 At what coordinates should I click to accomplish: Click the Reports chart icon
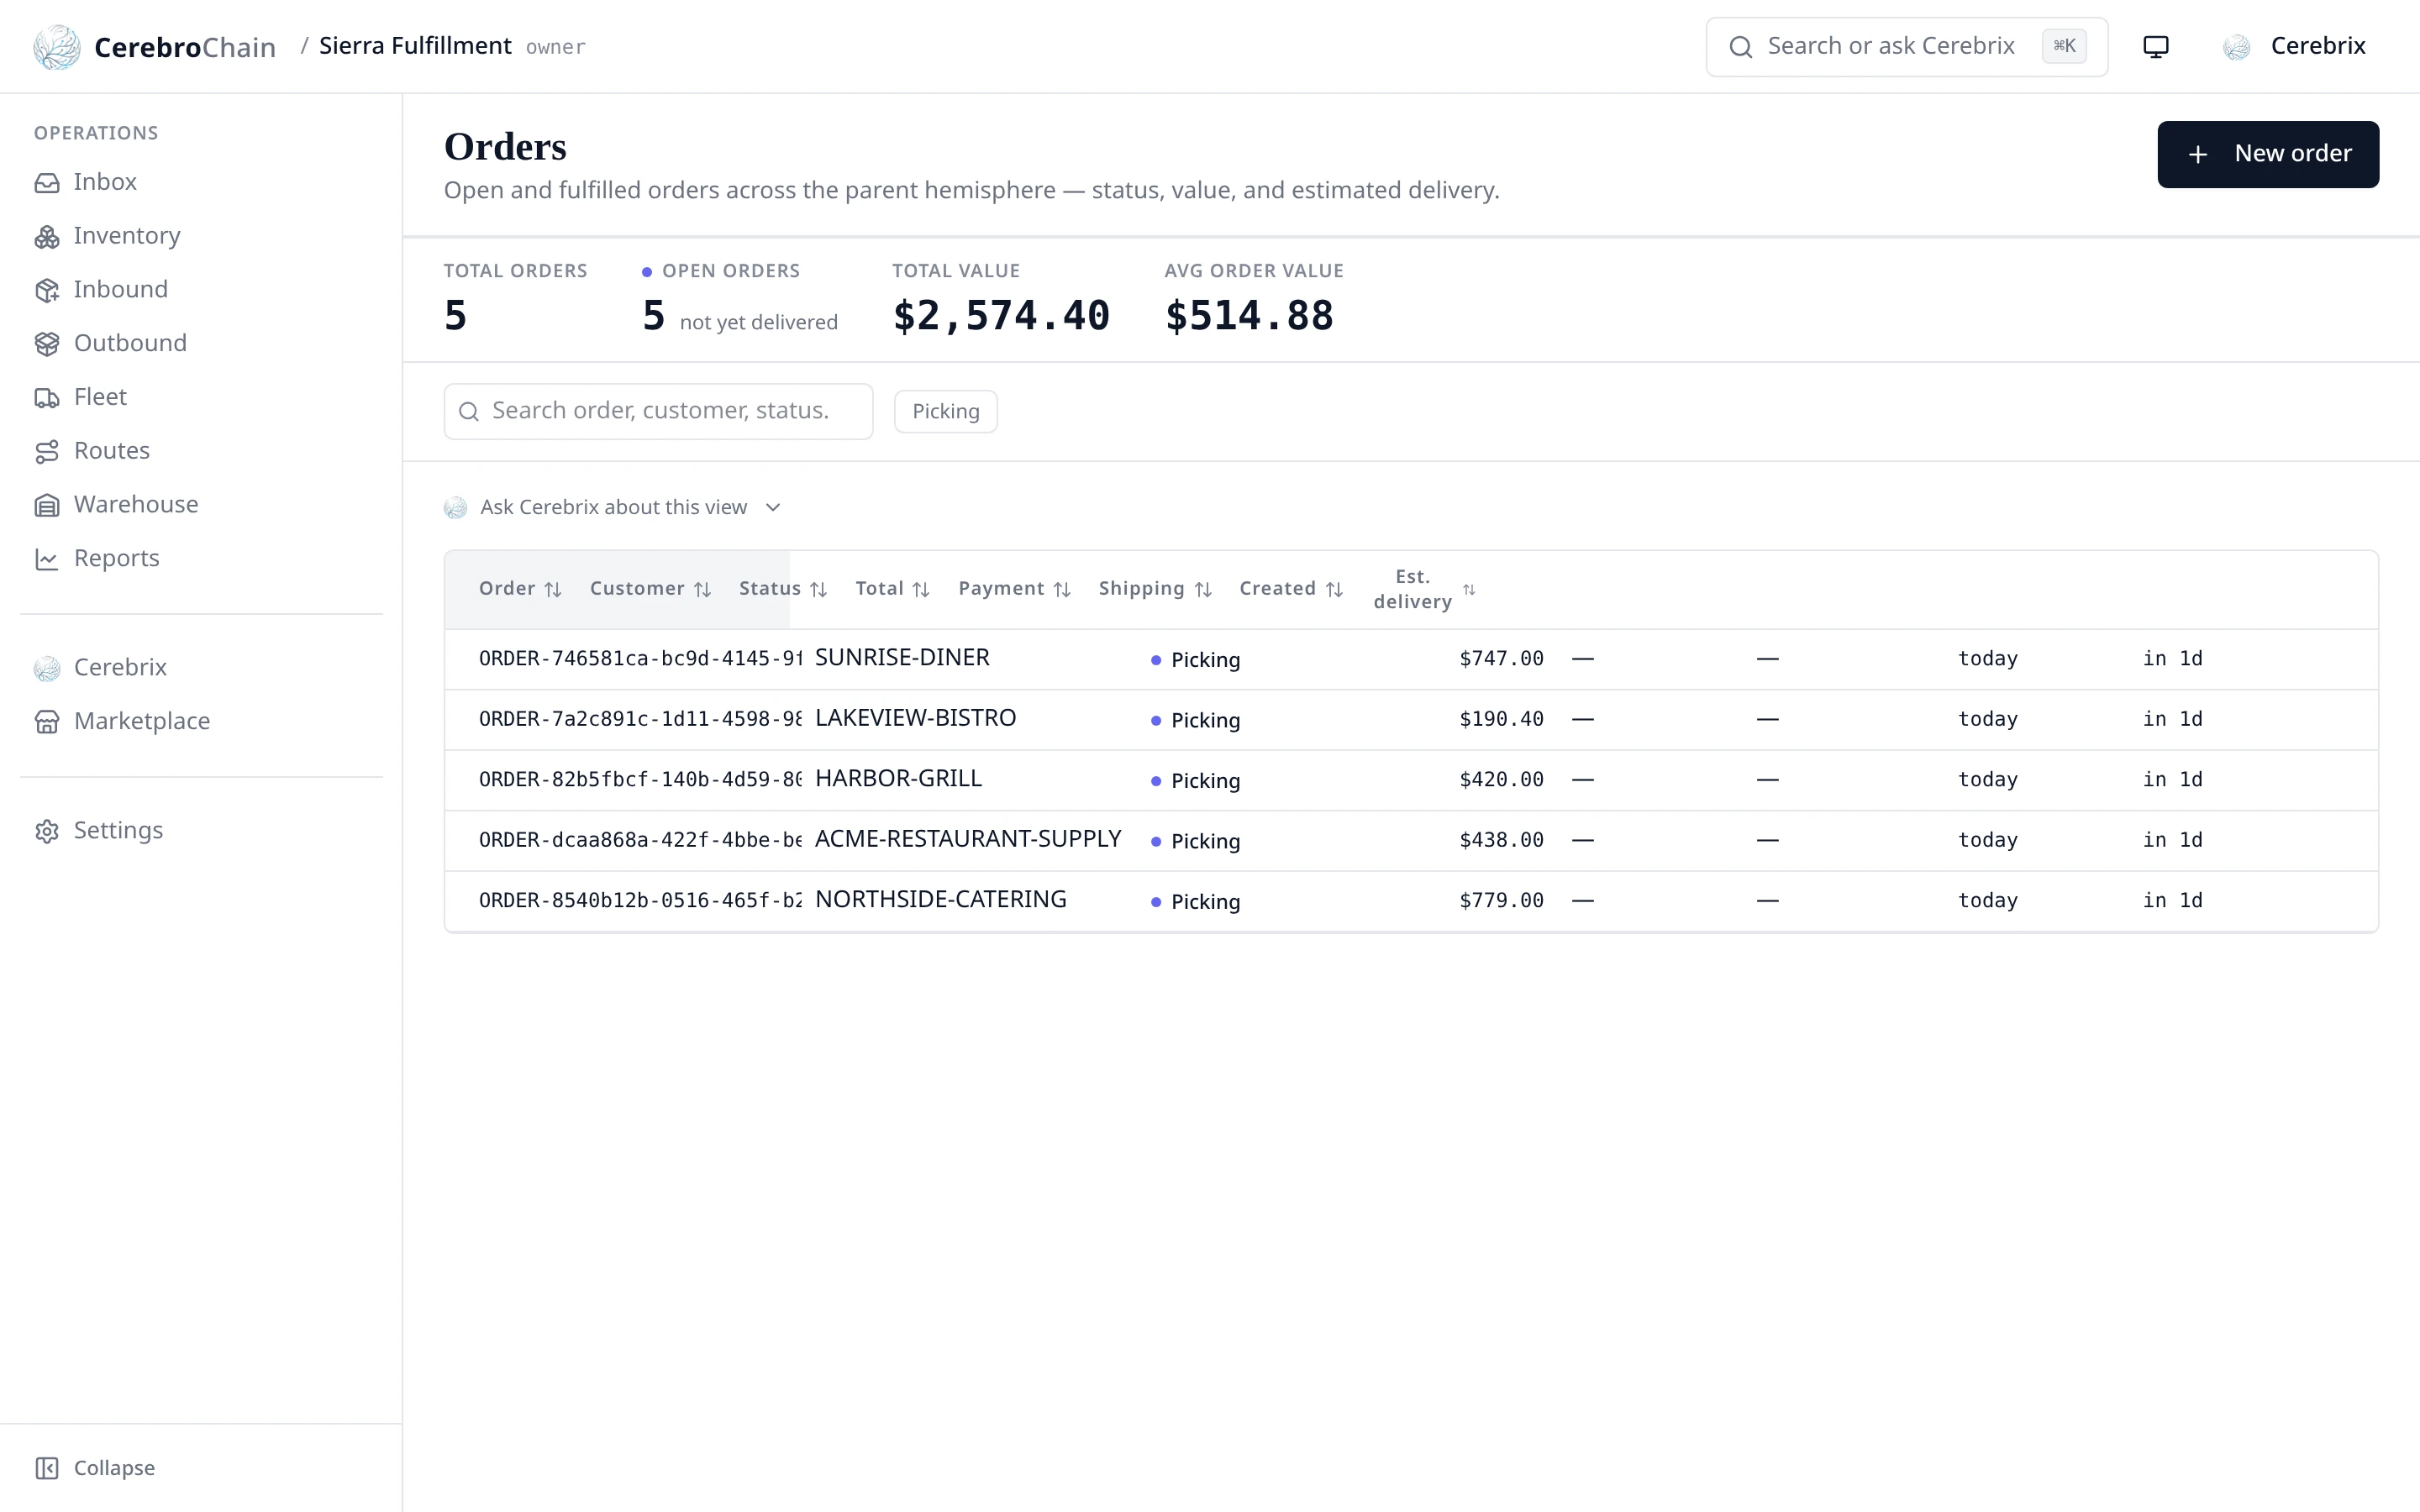[47, 559]
